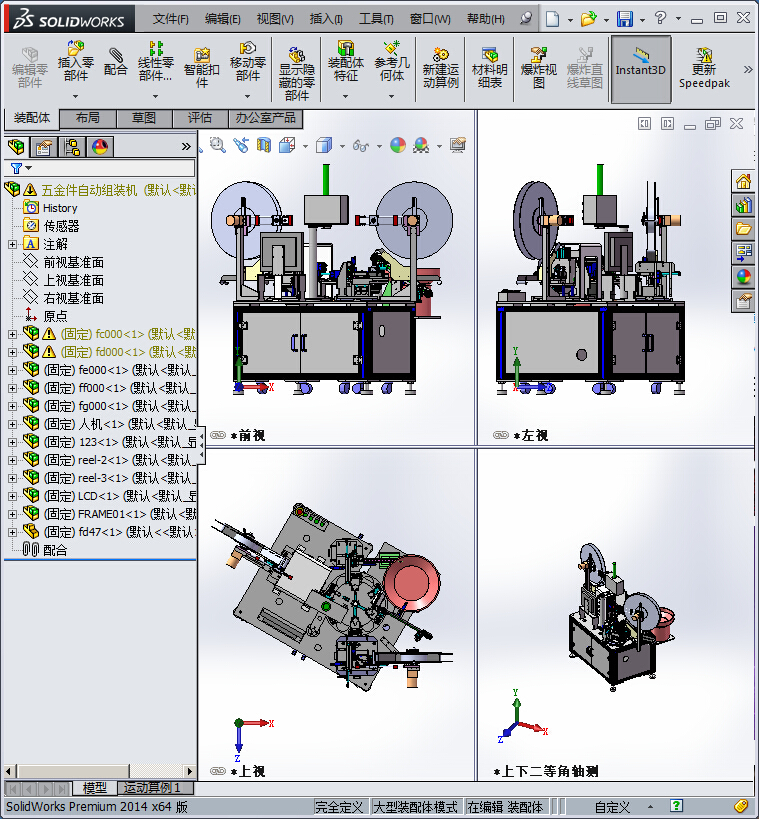Open View Orientation dropdown arrow
This screenshot has width=759, height=819.
point(306,146)
